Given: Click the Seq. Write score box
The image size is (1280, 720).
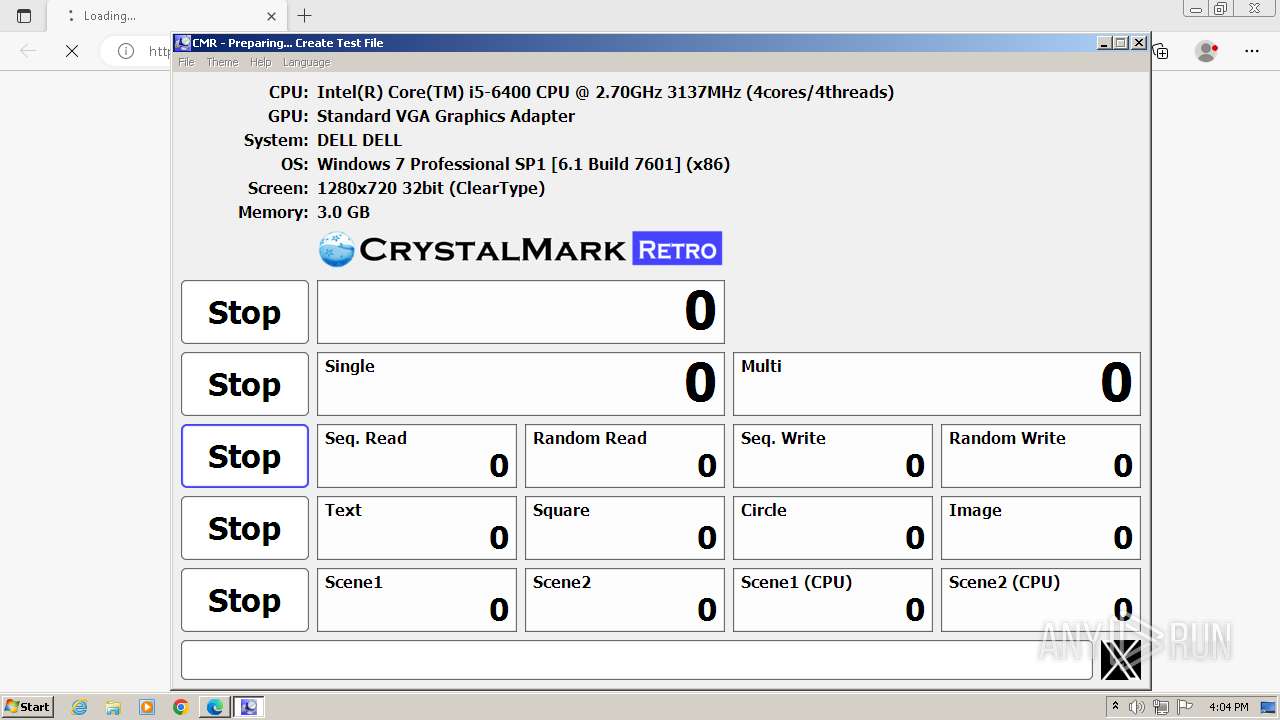Looking at the screenshot, I should pyautogui.click(x=833, y=456).
